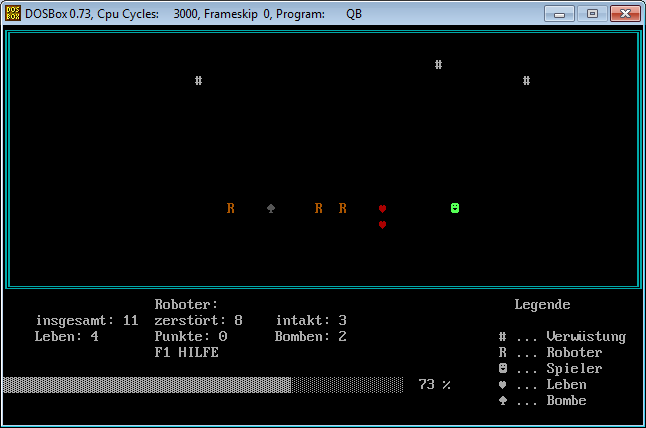Click the rightmost # devastation mark in the playfield

pyautogui.click(x=527, y=80)
